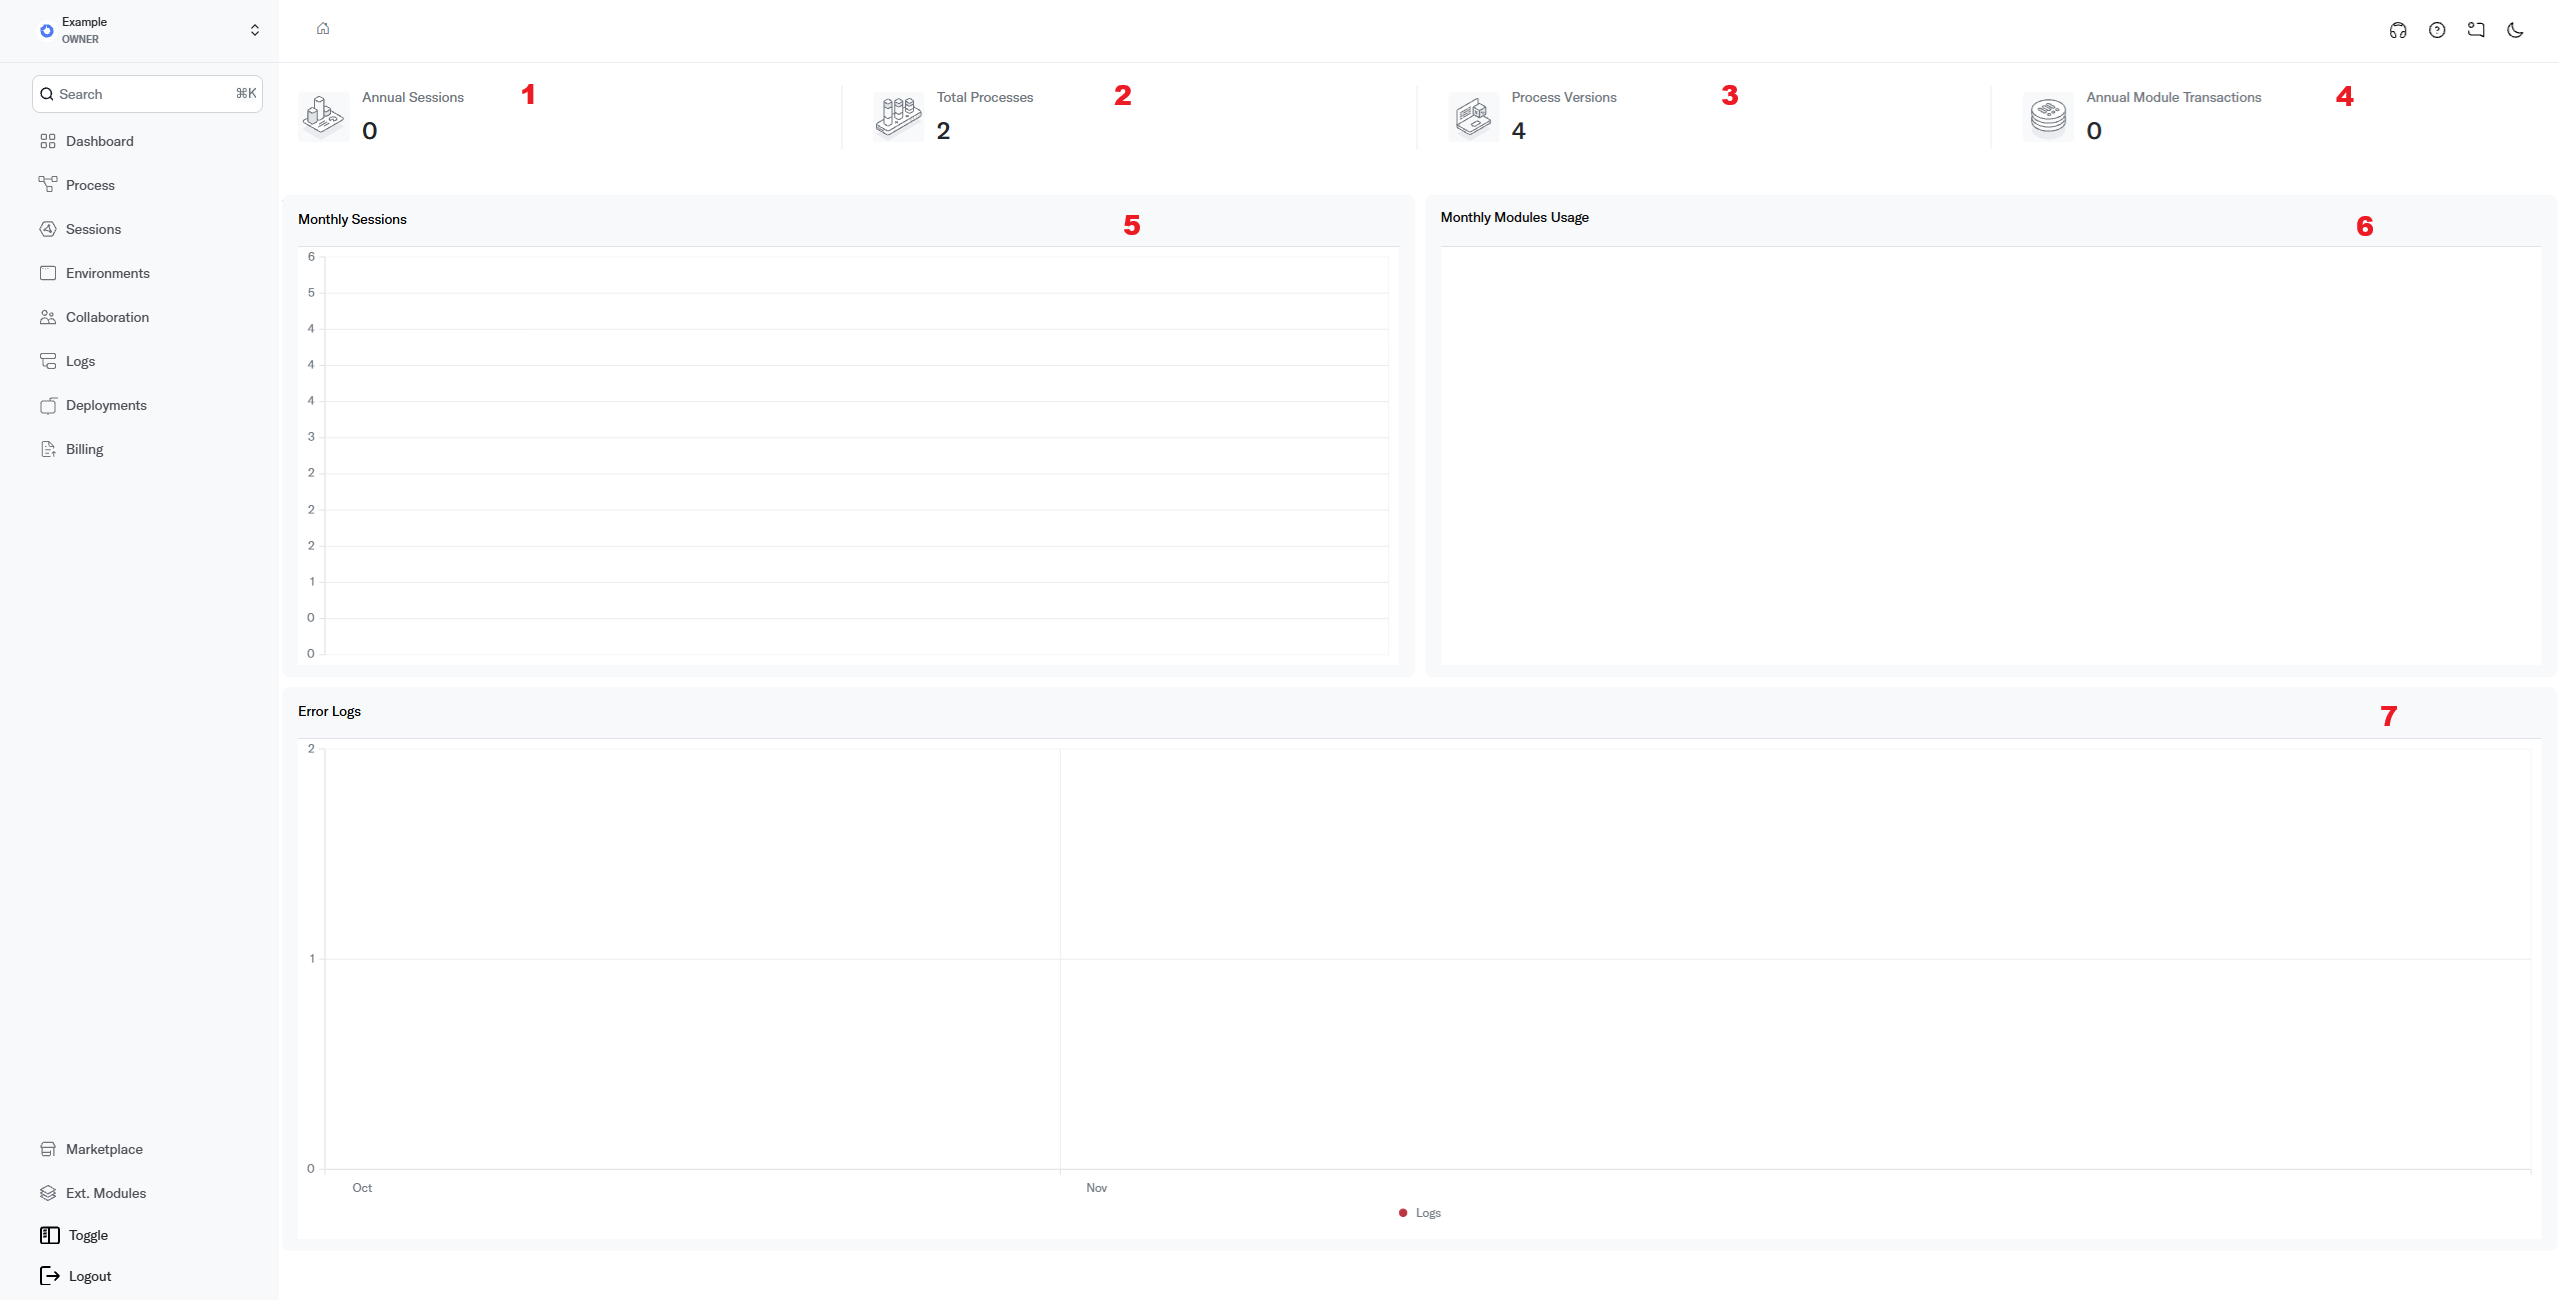Image resolution: width=2559 pixels, height=1300 pixels.
Task: Select the Total Processes label
Action: coord(985,97)
